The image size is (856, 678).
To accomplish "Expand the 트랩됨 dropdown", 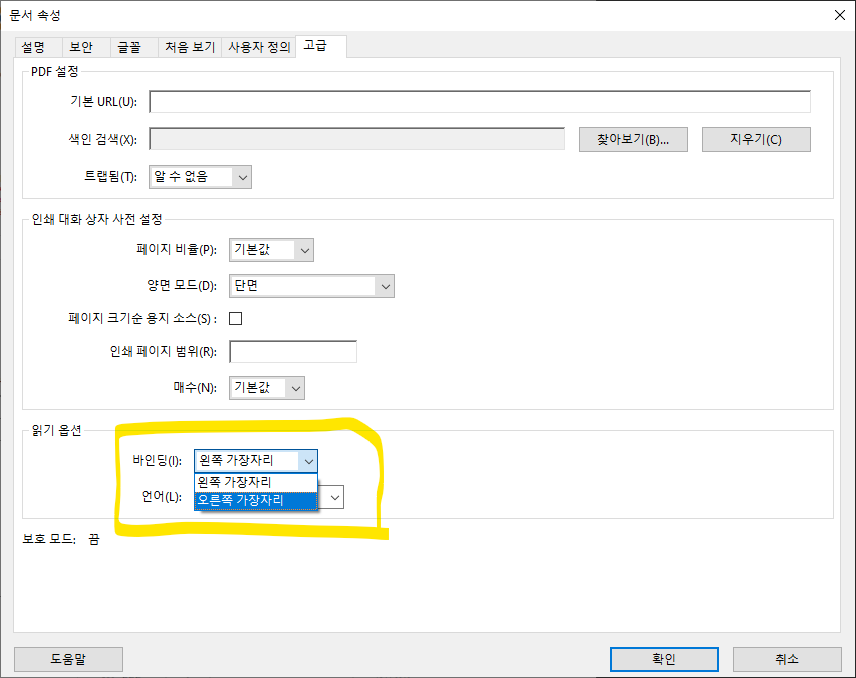I will [200, 177].
